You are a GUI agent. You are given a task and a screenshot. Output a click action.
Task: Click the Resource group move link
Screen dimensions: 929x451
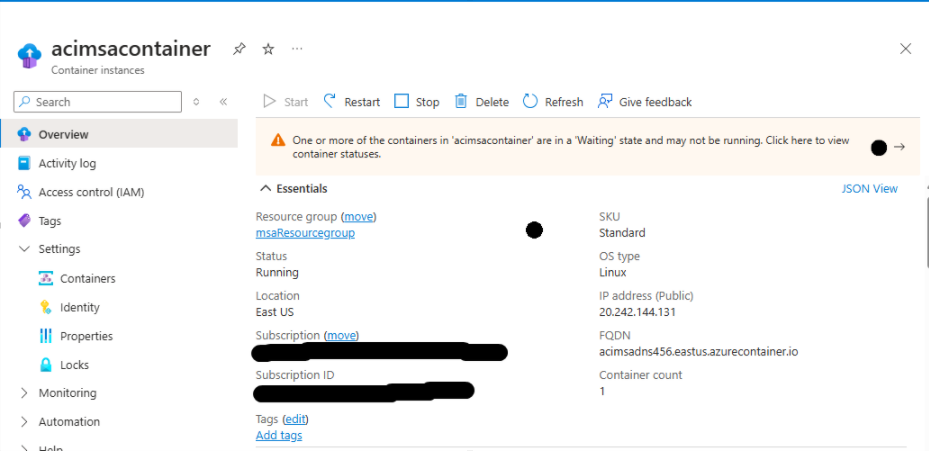[360, 217]
